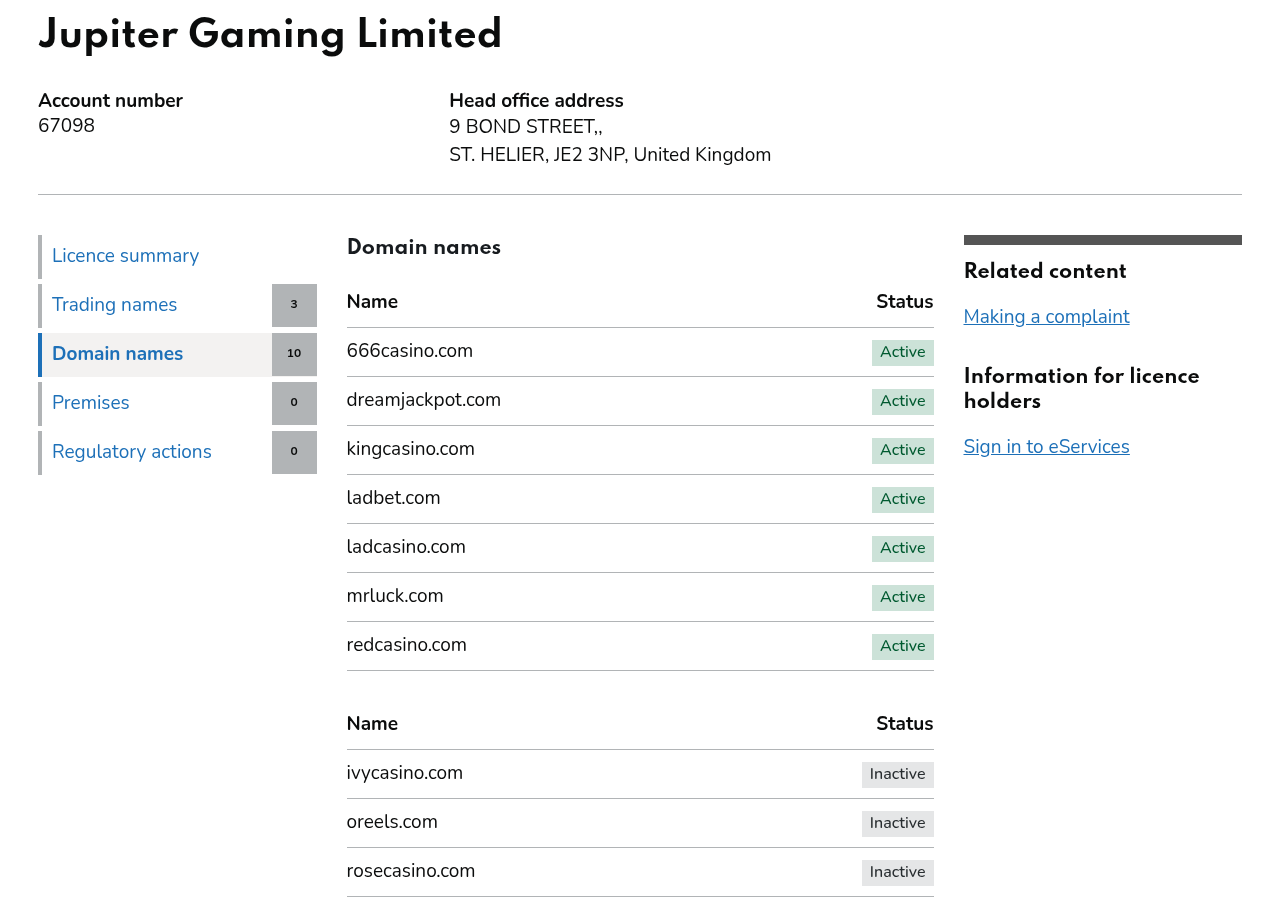Select the ladcasino.com domain name
1280x900 pixels.
[406, 547]
